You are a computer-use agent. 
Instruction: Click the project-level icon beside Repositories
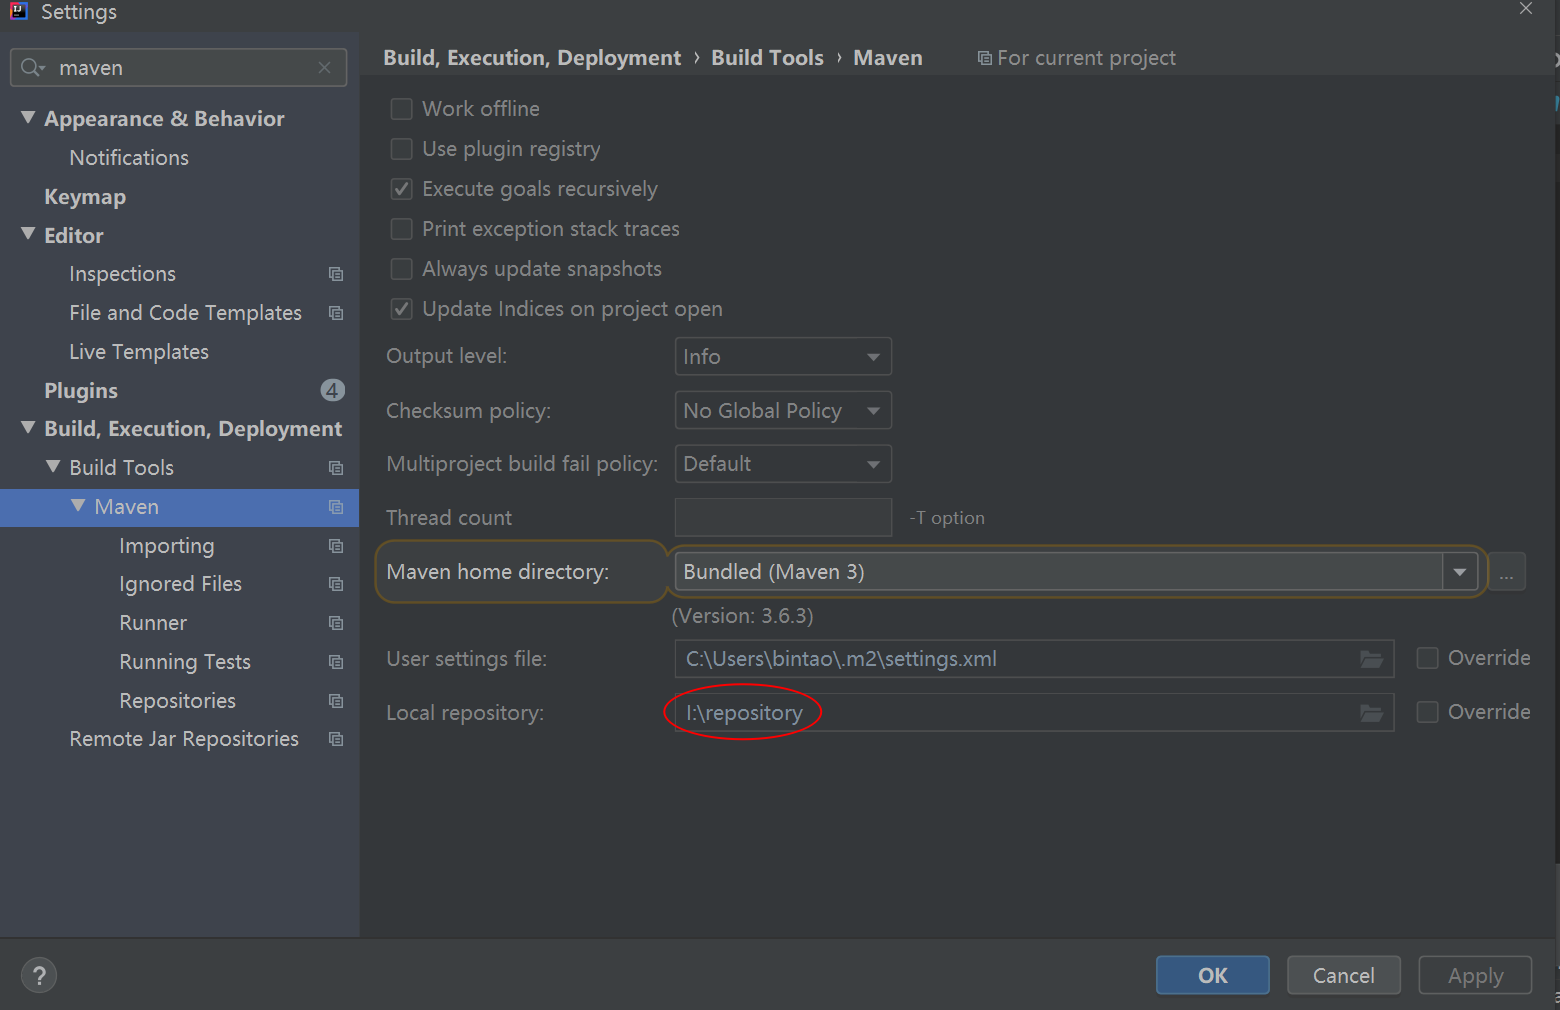pyautogui.click(x=336, y=701)
